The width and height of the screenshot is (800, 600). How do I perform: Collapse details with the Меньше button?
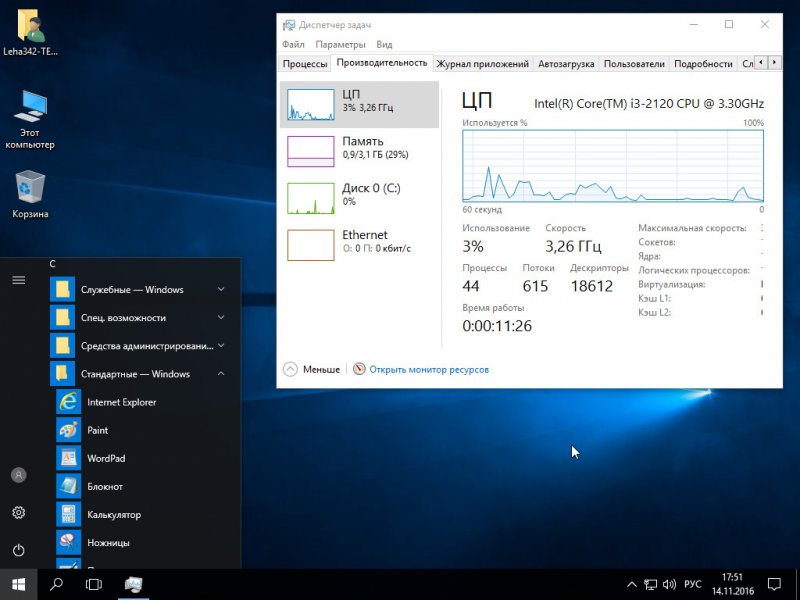(x=312, y=369)
